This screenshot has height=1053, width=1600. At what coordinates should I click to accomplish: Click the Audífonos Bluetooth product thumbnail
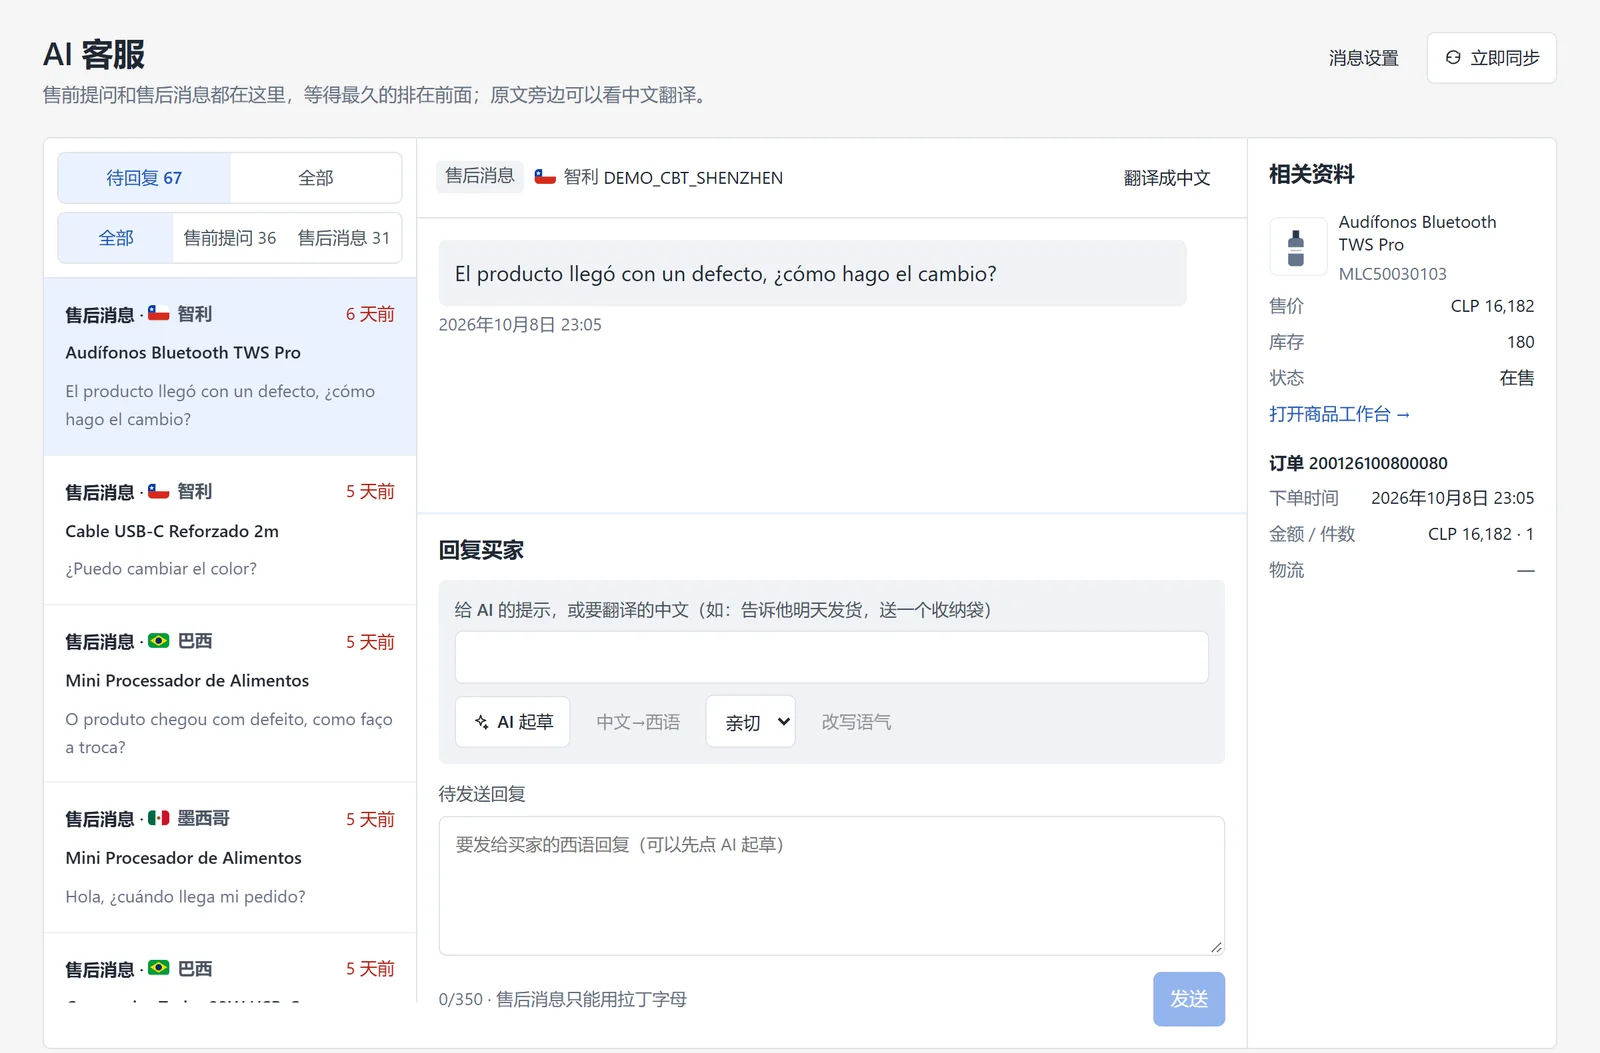(1296, 246)
